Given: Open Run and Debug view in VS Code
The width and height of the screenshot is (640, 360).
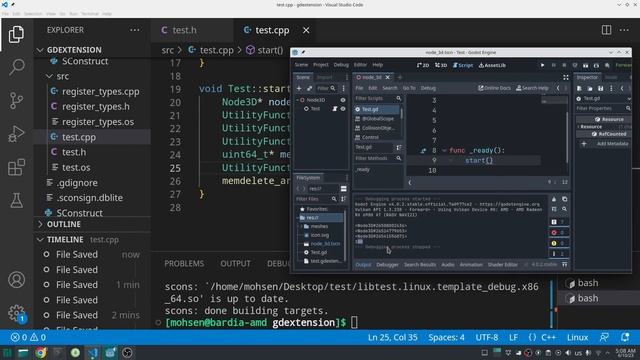Looking at the screenshot, I should point(16,134).
